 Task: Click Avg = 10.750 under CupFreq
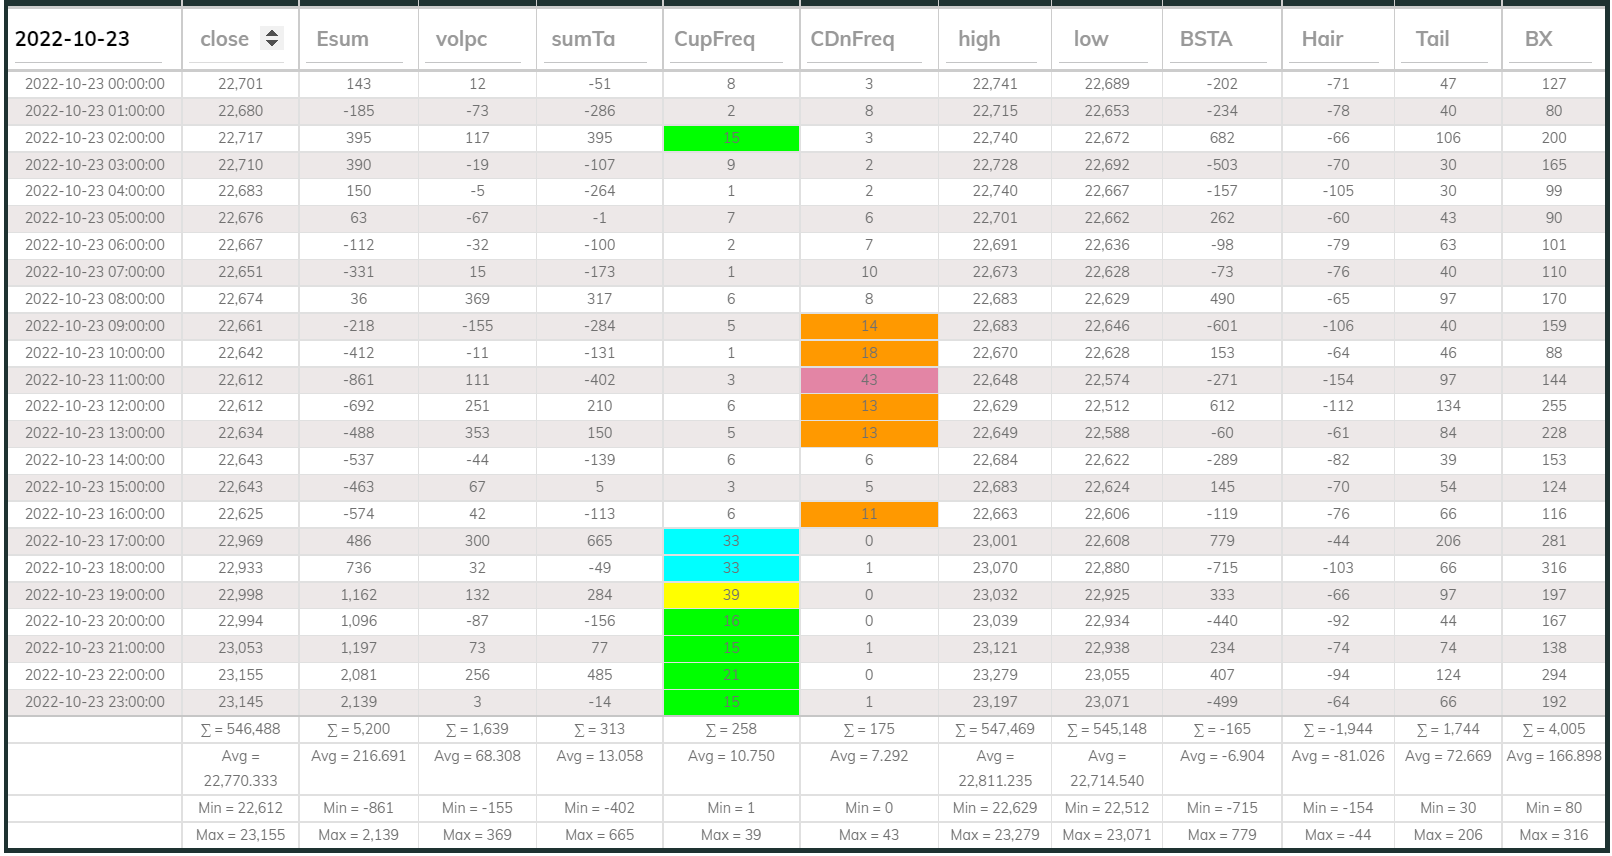tap(731, 756)
